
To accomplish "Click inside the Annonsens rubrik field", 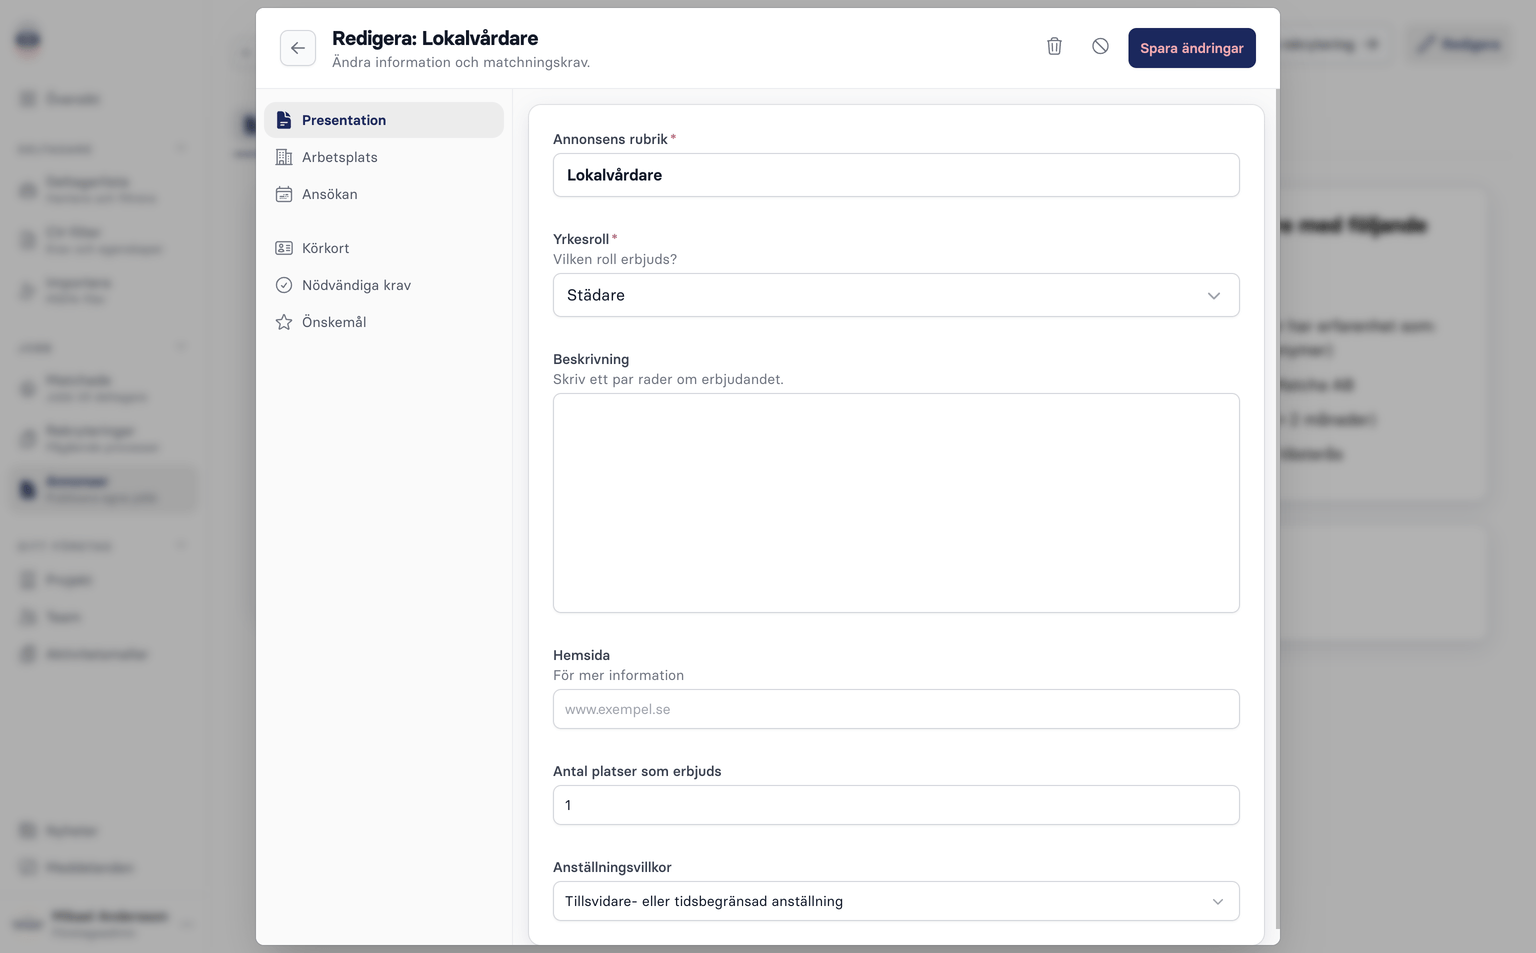I will click(896, 175).
